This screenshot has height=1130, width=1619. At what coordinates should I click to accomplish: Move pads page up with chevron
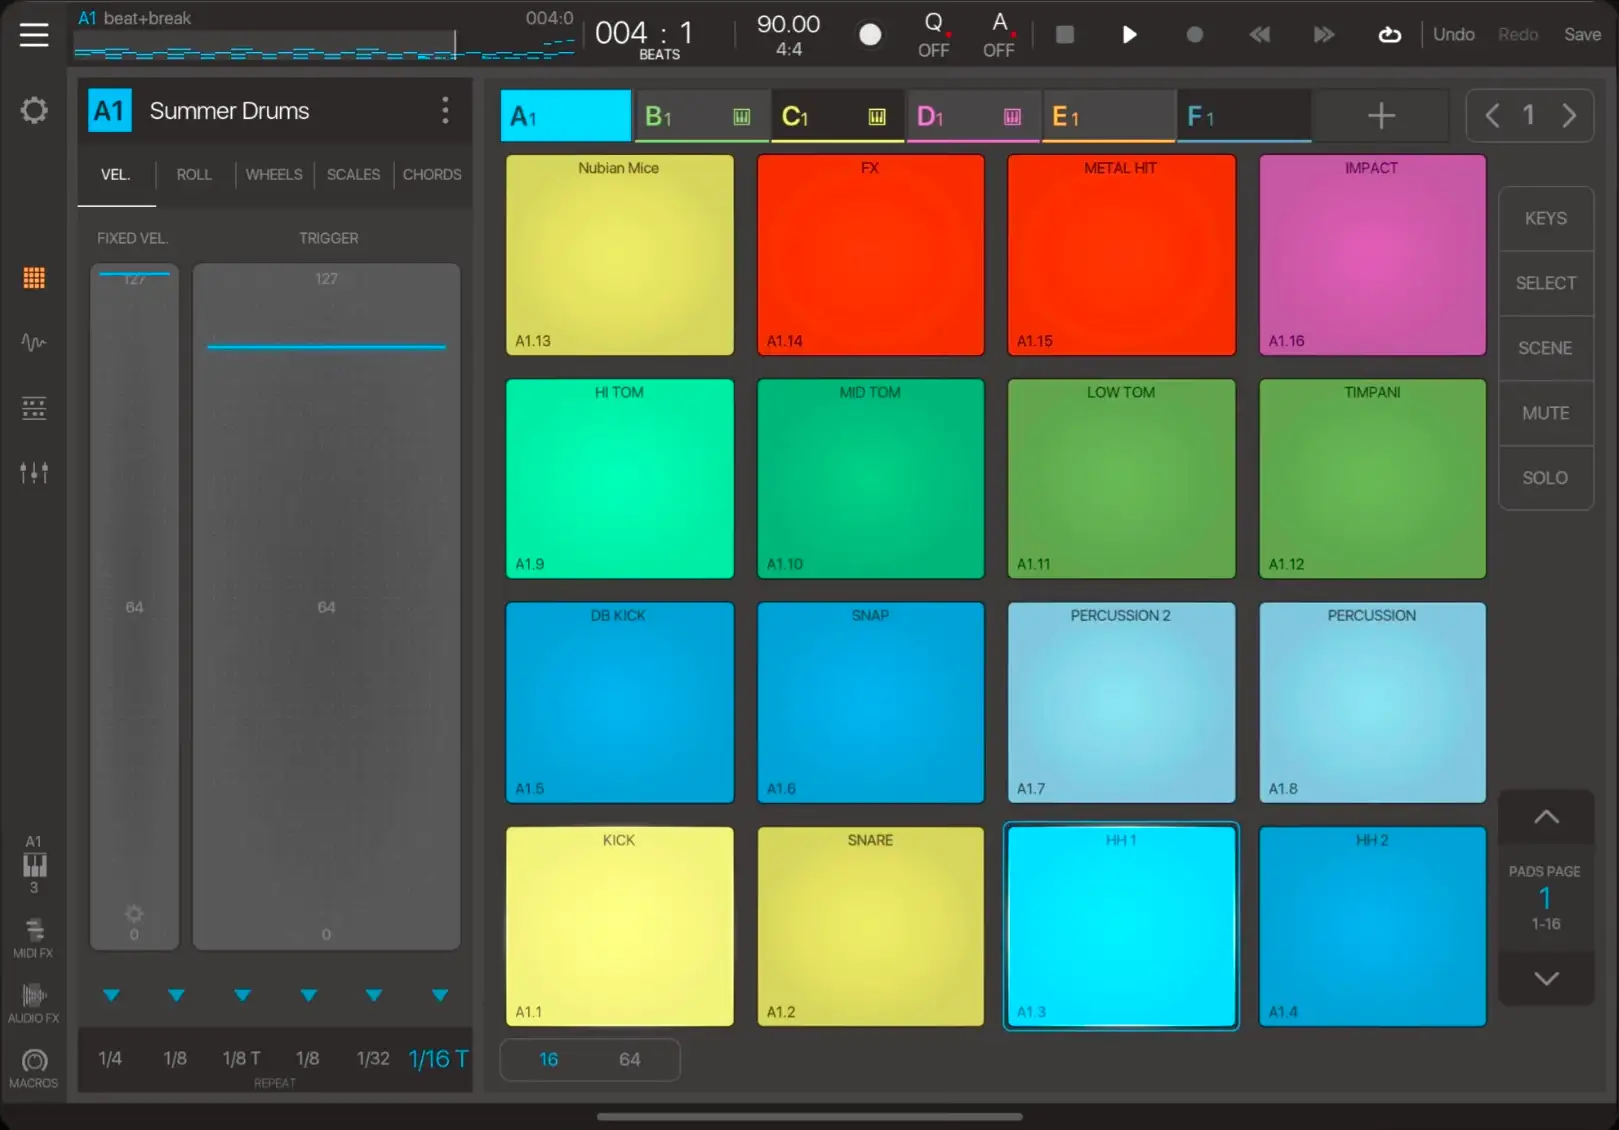[1546, 817]
